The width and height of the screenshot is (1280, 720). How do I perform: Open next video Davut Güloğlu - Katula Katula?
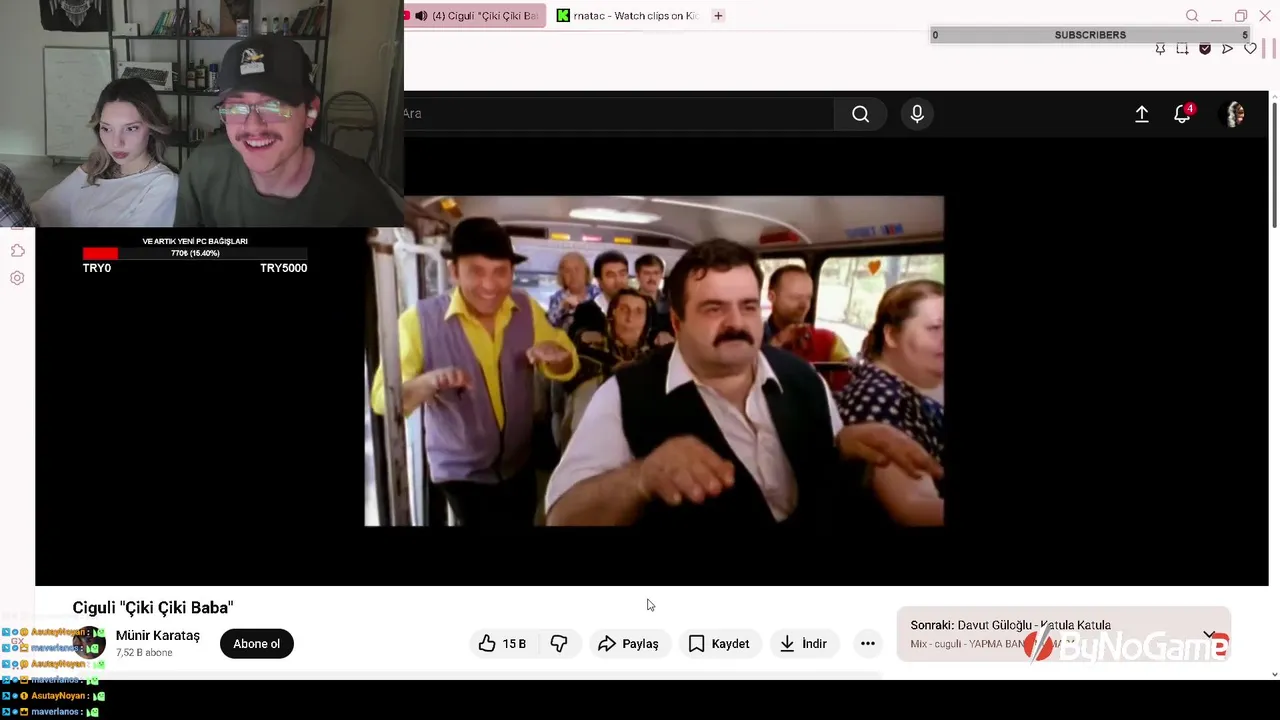(1034, 625)
